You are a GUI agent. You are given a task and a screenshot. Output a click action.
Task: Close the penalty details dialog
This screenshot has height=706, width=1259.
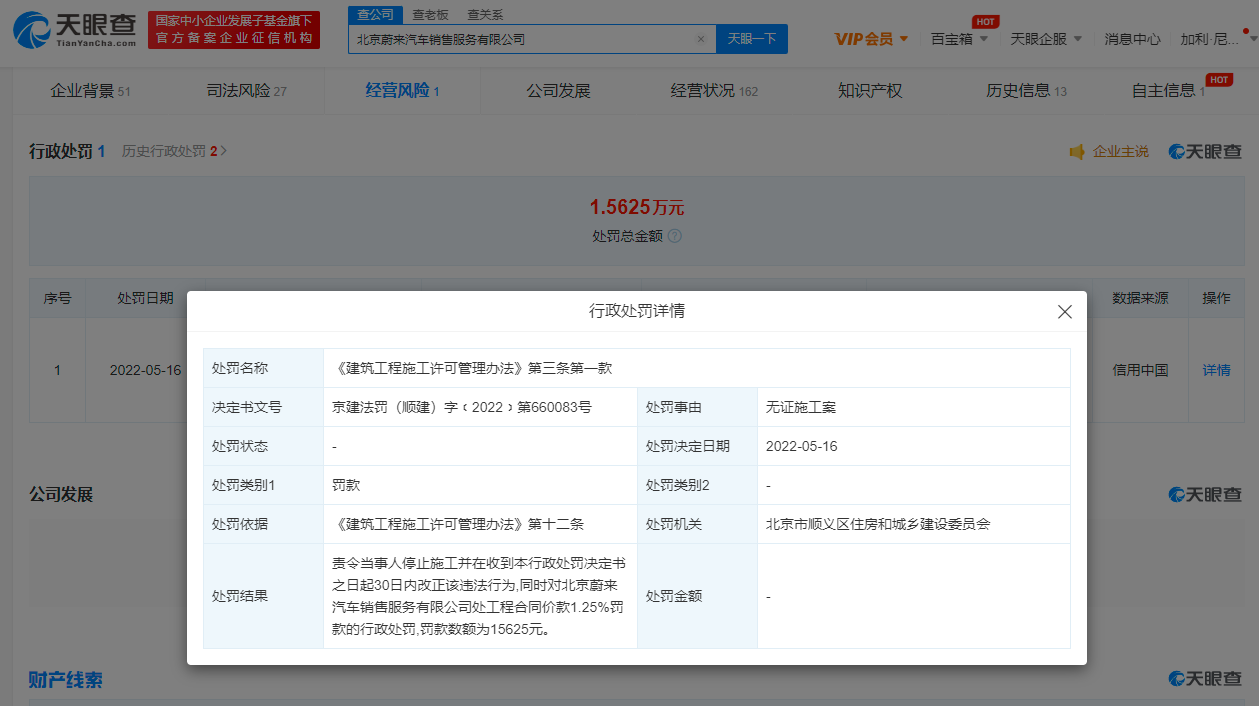pyautogui.click(x=1065, y=312)
